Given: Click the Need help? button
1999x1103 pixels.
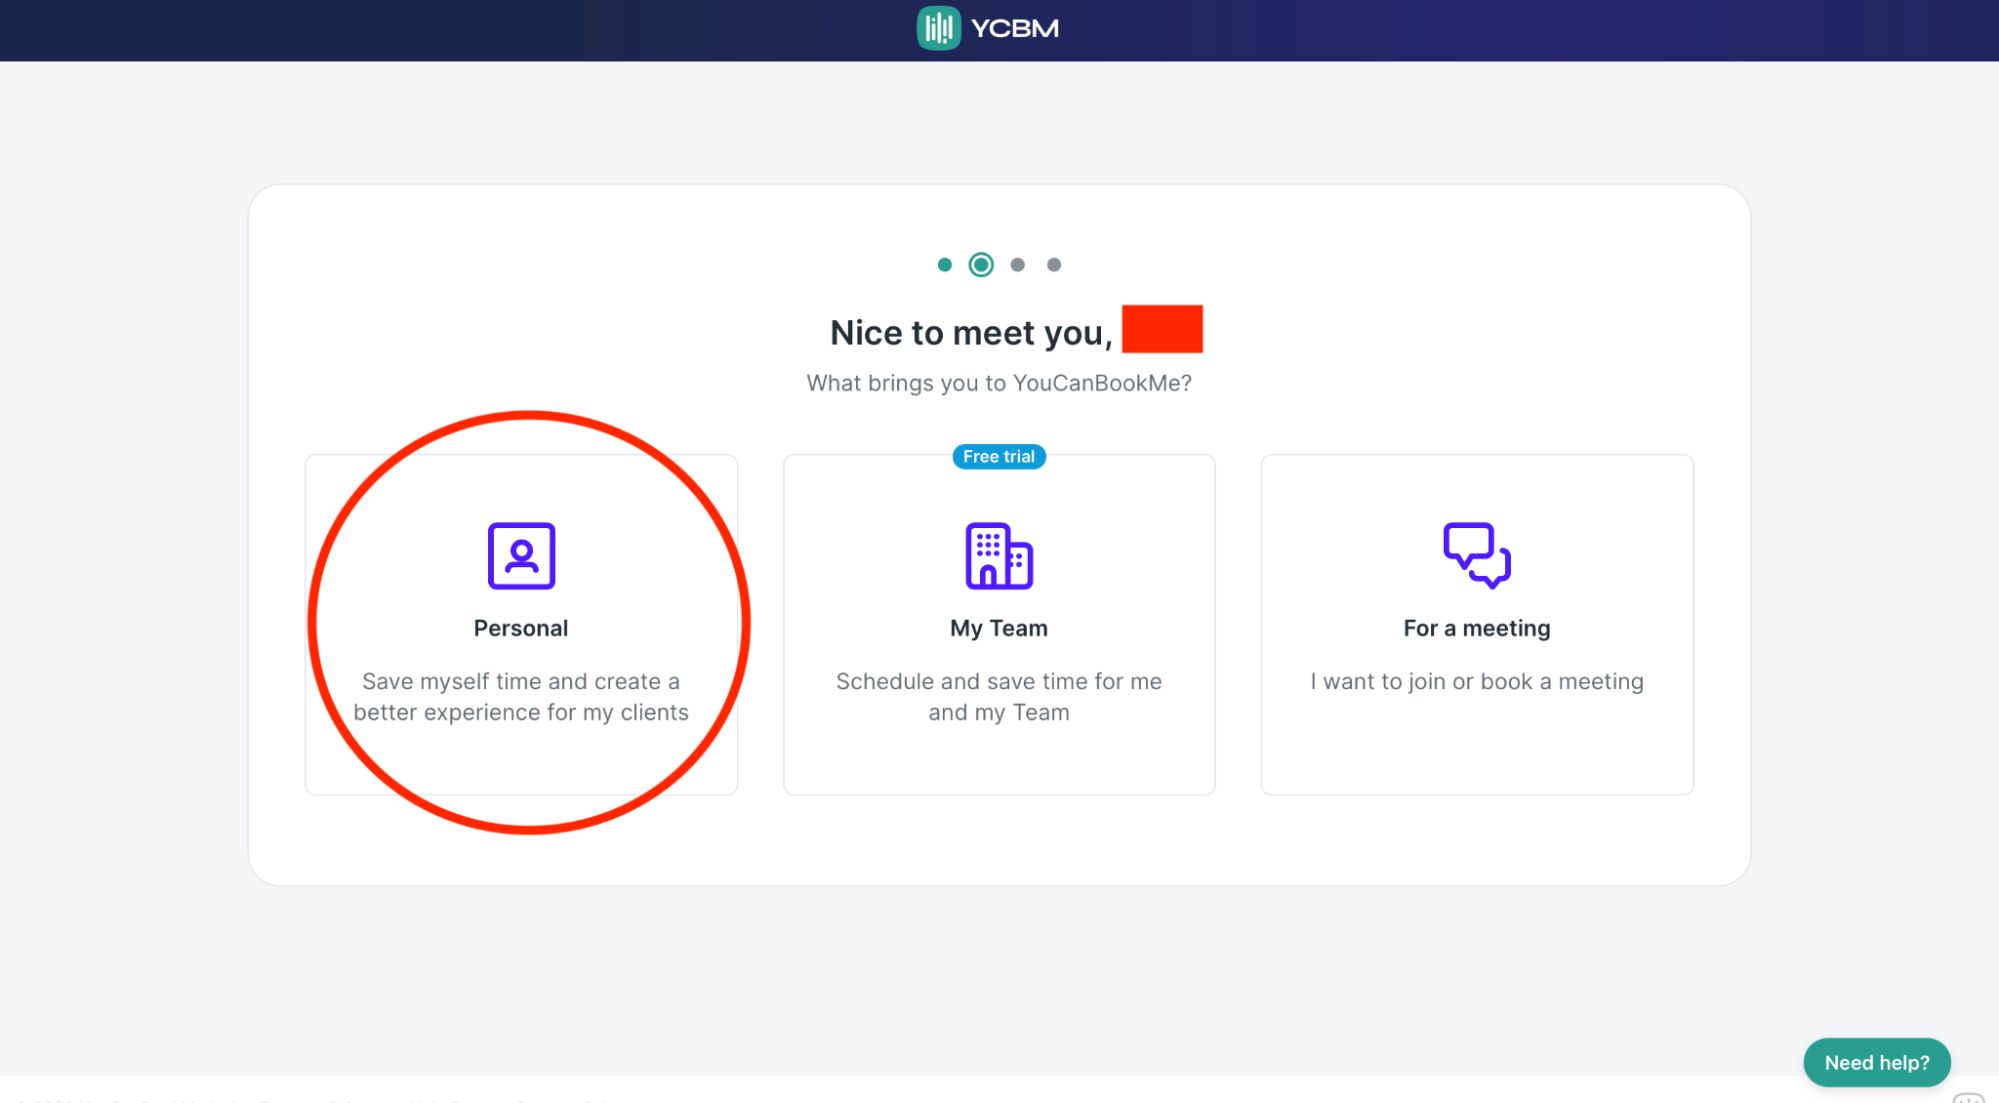Looking at the screenshot, I should coord(1876,1062).
